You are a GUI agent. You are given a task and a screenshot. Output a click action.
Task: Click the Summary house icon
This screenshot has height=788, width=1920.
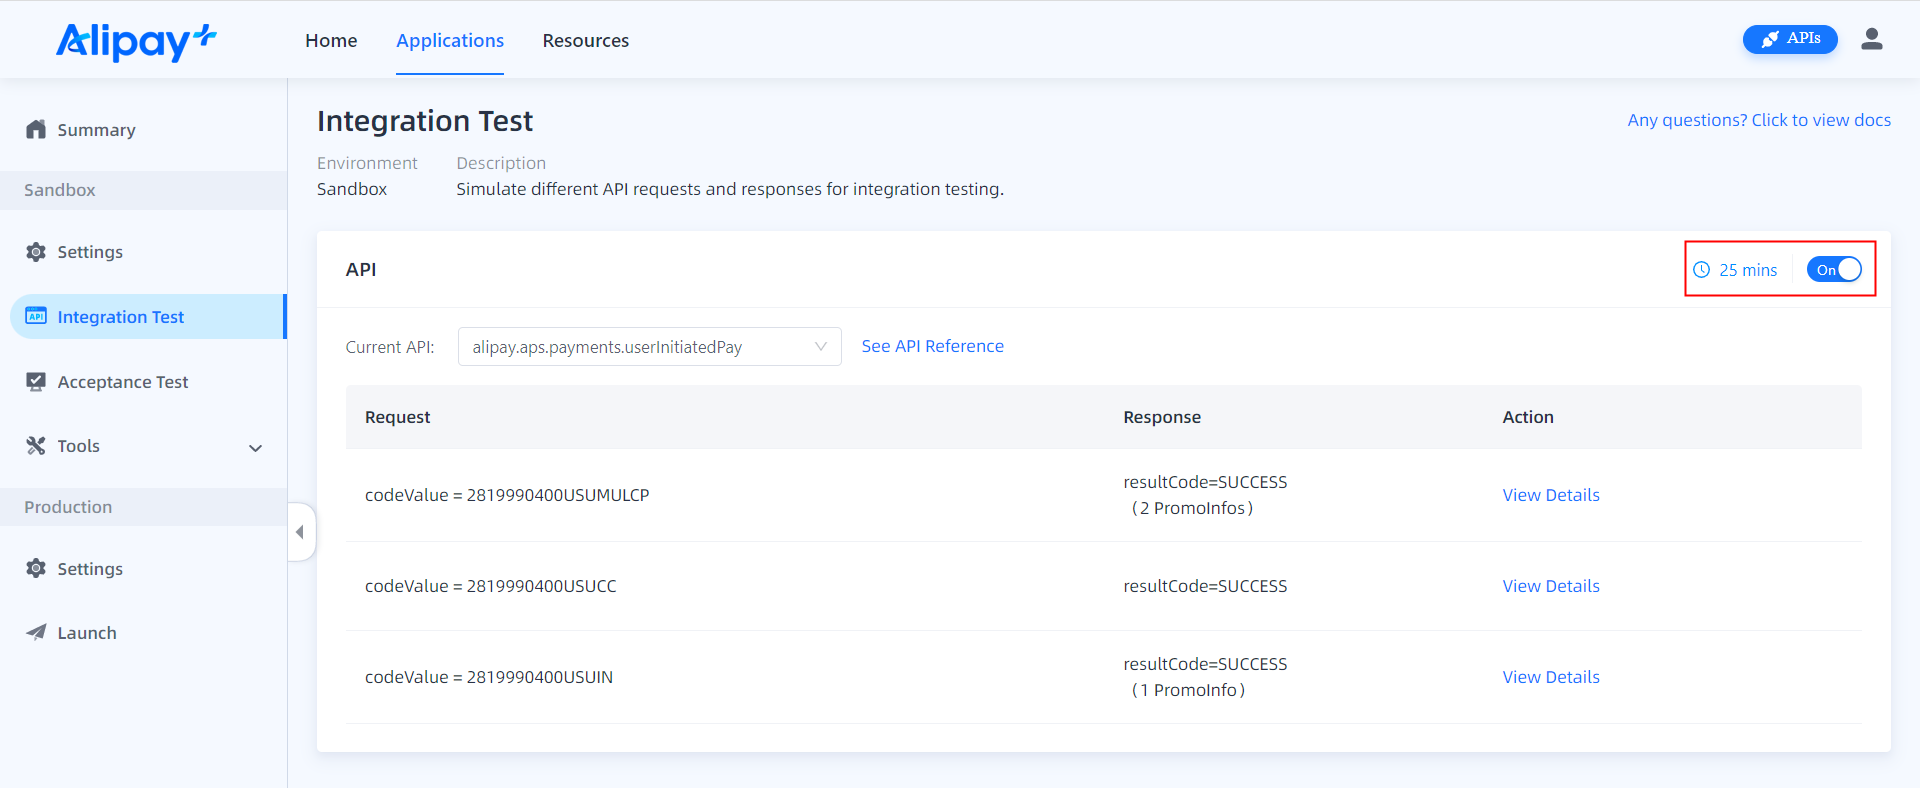[x=36, y=130]
